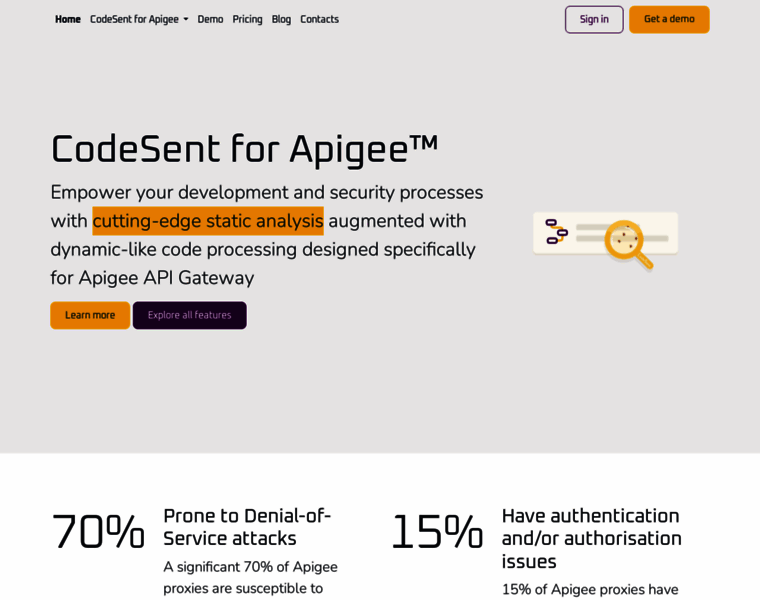Image resolution: width=760 pixels, height=600 pixels.
Task: Click highlighted cutting-edge static analysis text
Action: pos(208,221)
